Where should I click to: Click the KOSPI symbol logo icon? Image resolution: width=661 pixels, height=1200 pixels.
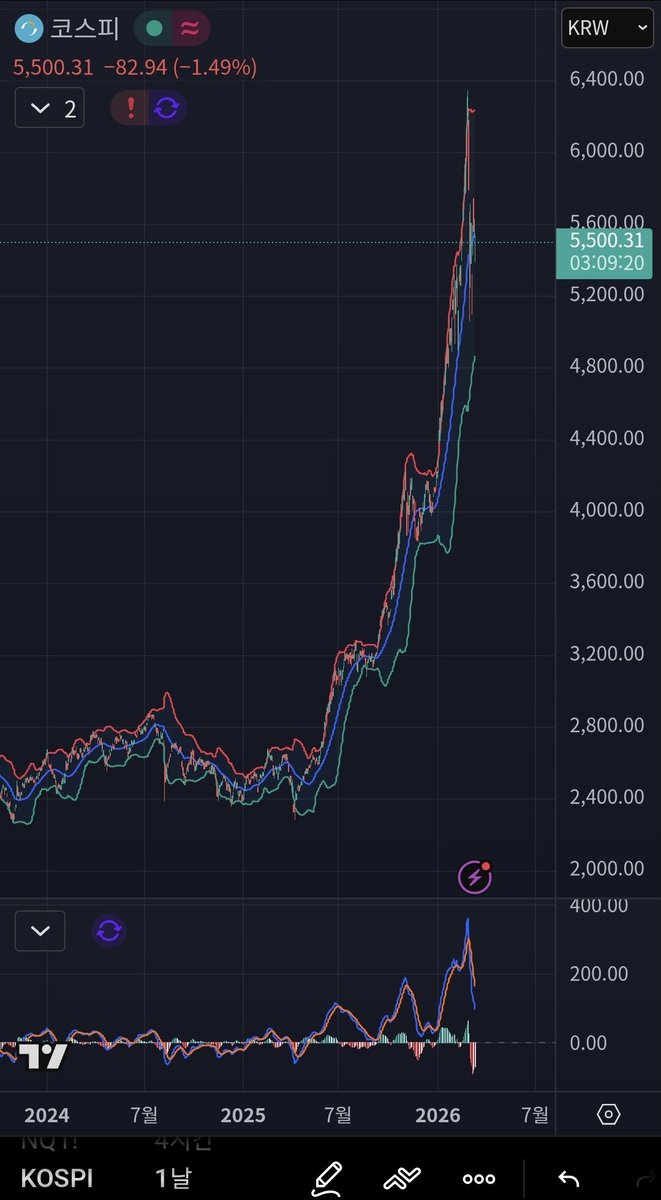pos(29,29)
